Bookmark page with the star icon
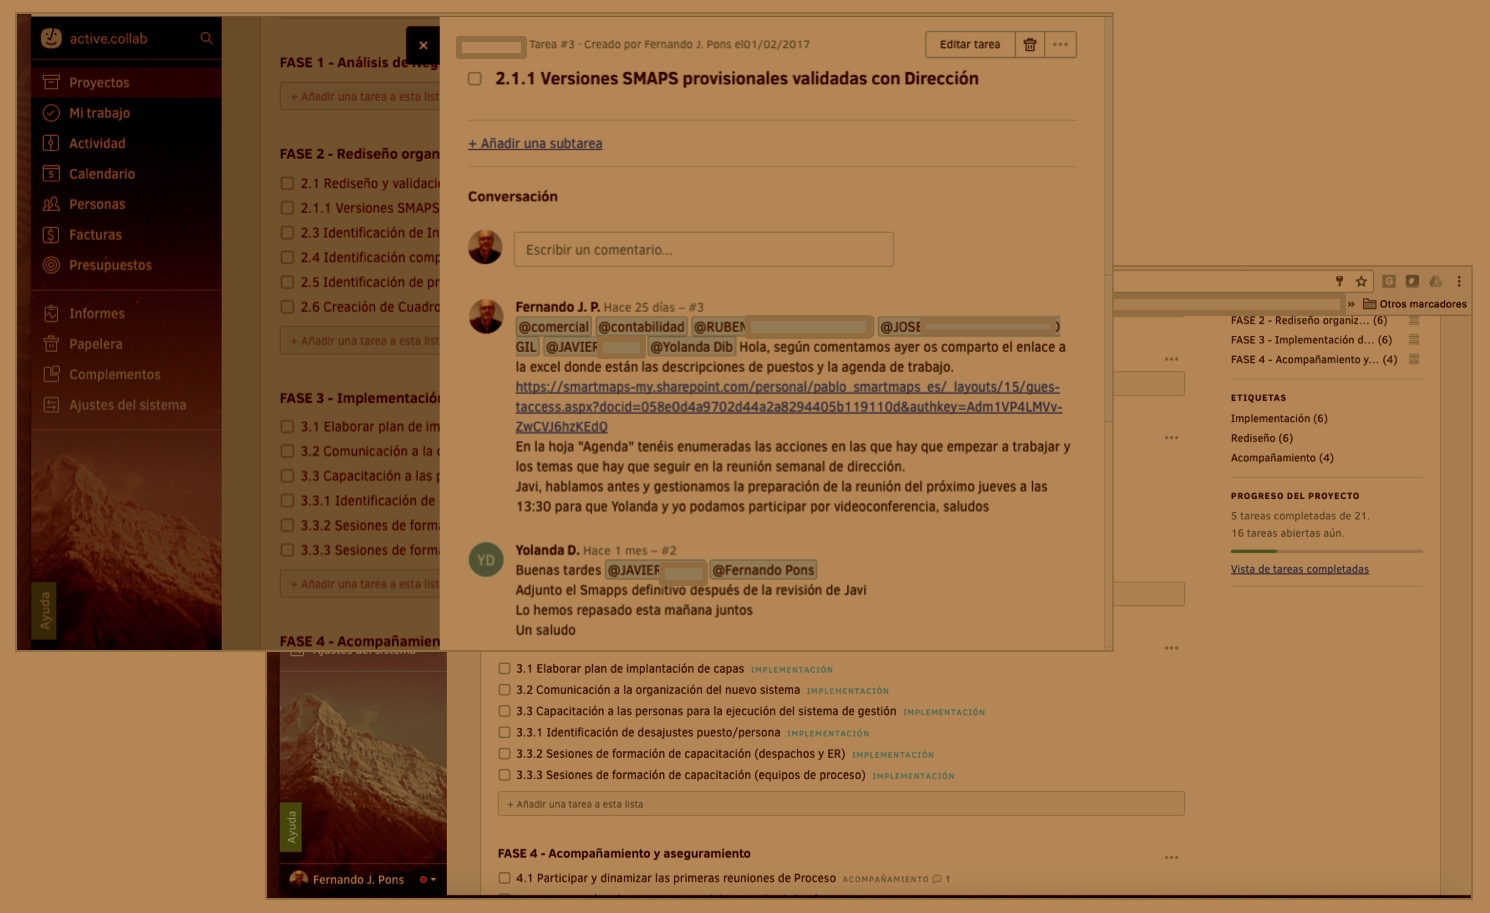The width and height of the screenshot is (1490, 913). click(x=1361, y=281)
